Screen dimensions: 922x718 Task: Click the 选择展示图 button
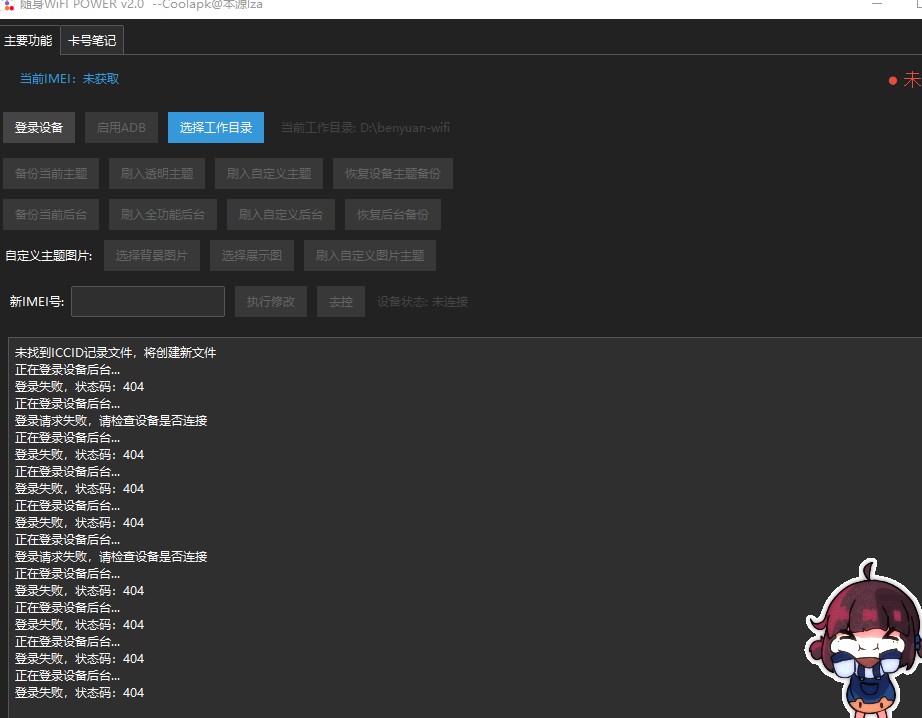(x=252, y=256)
